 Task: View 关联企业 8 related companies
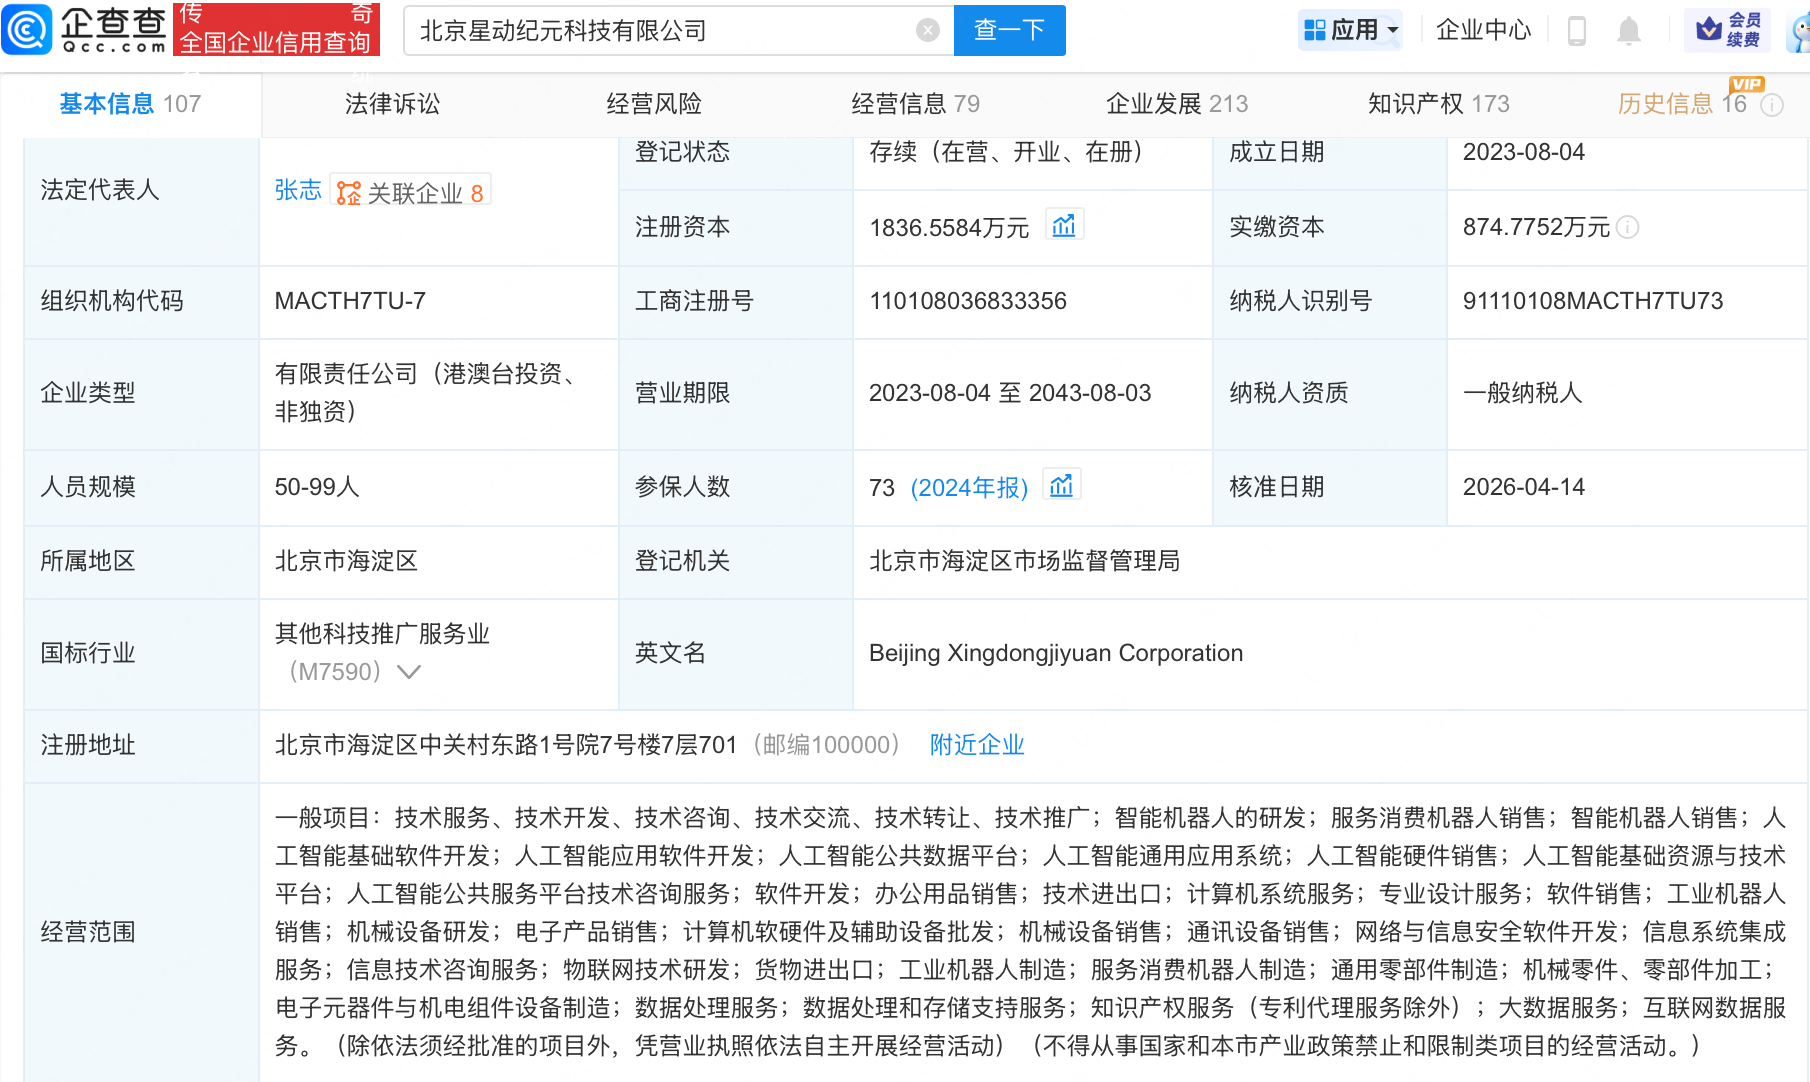point(412,193)
